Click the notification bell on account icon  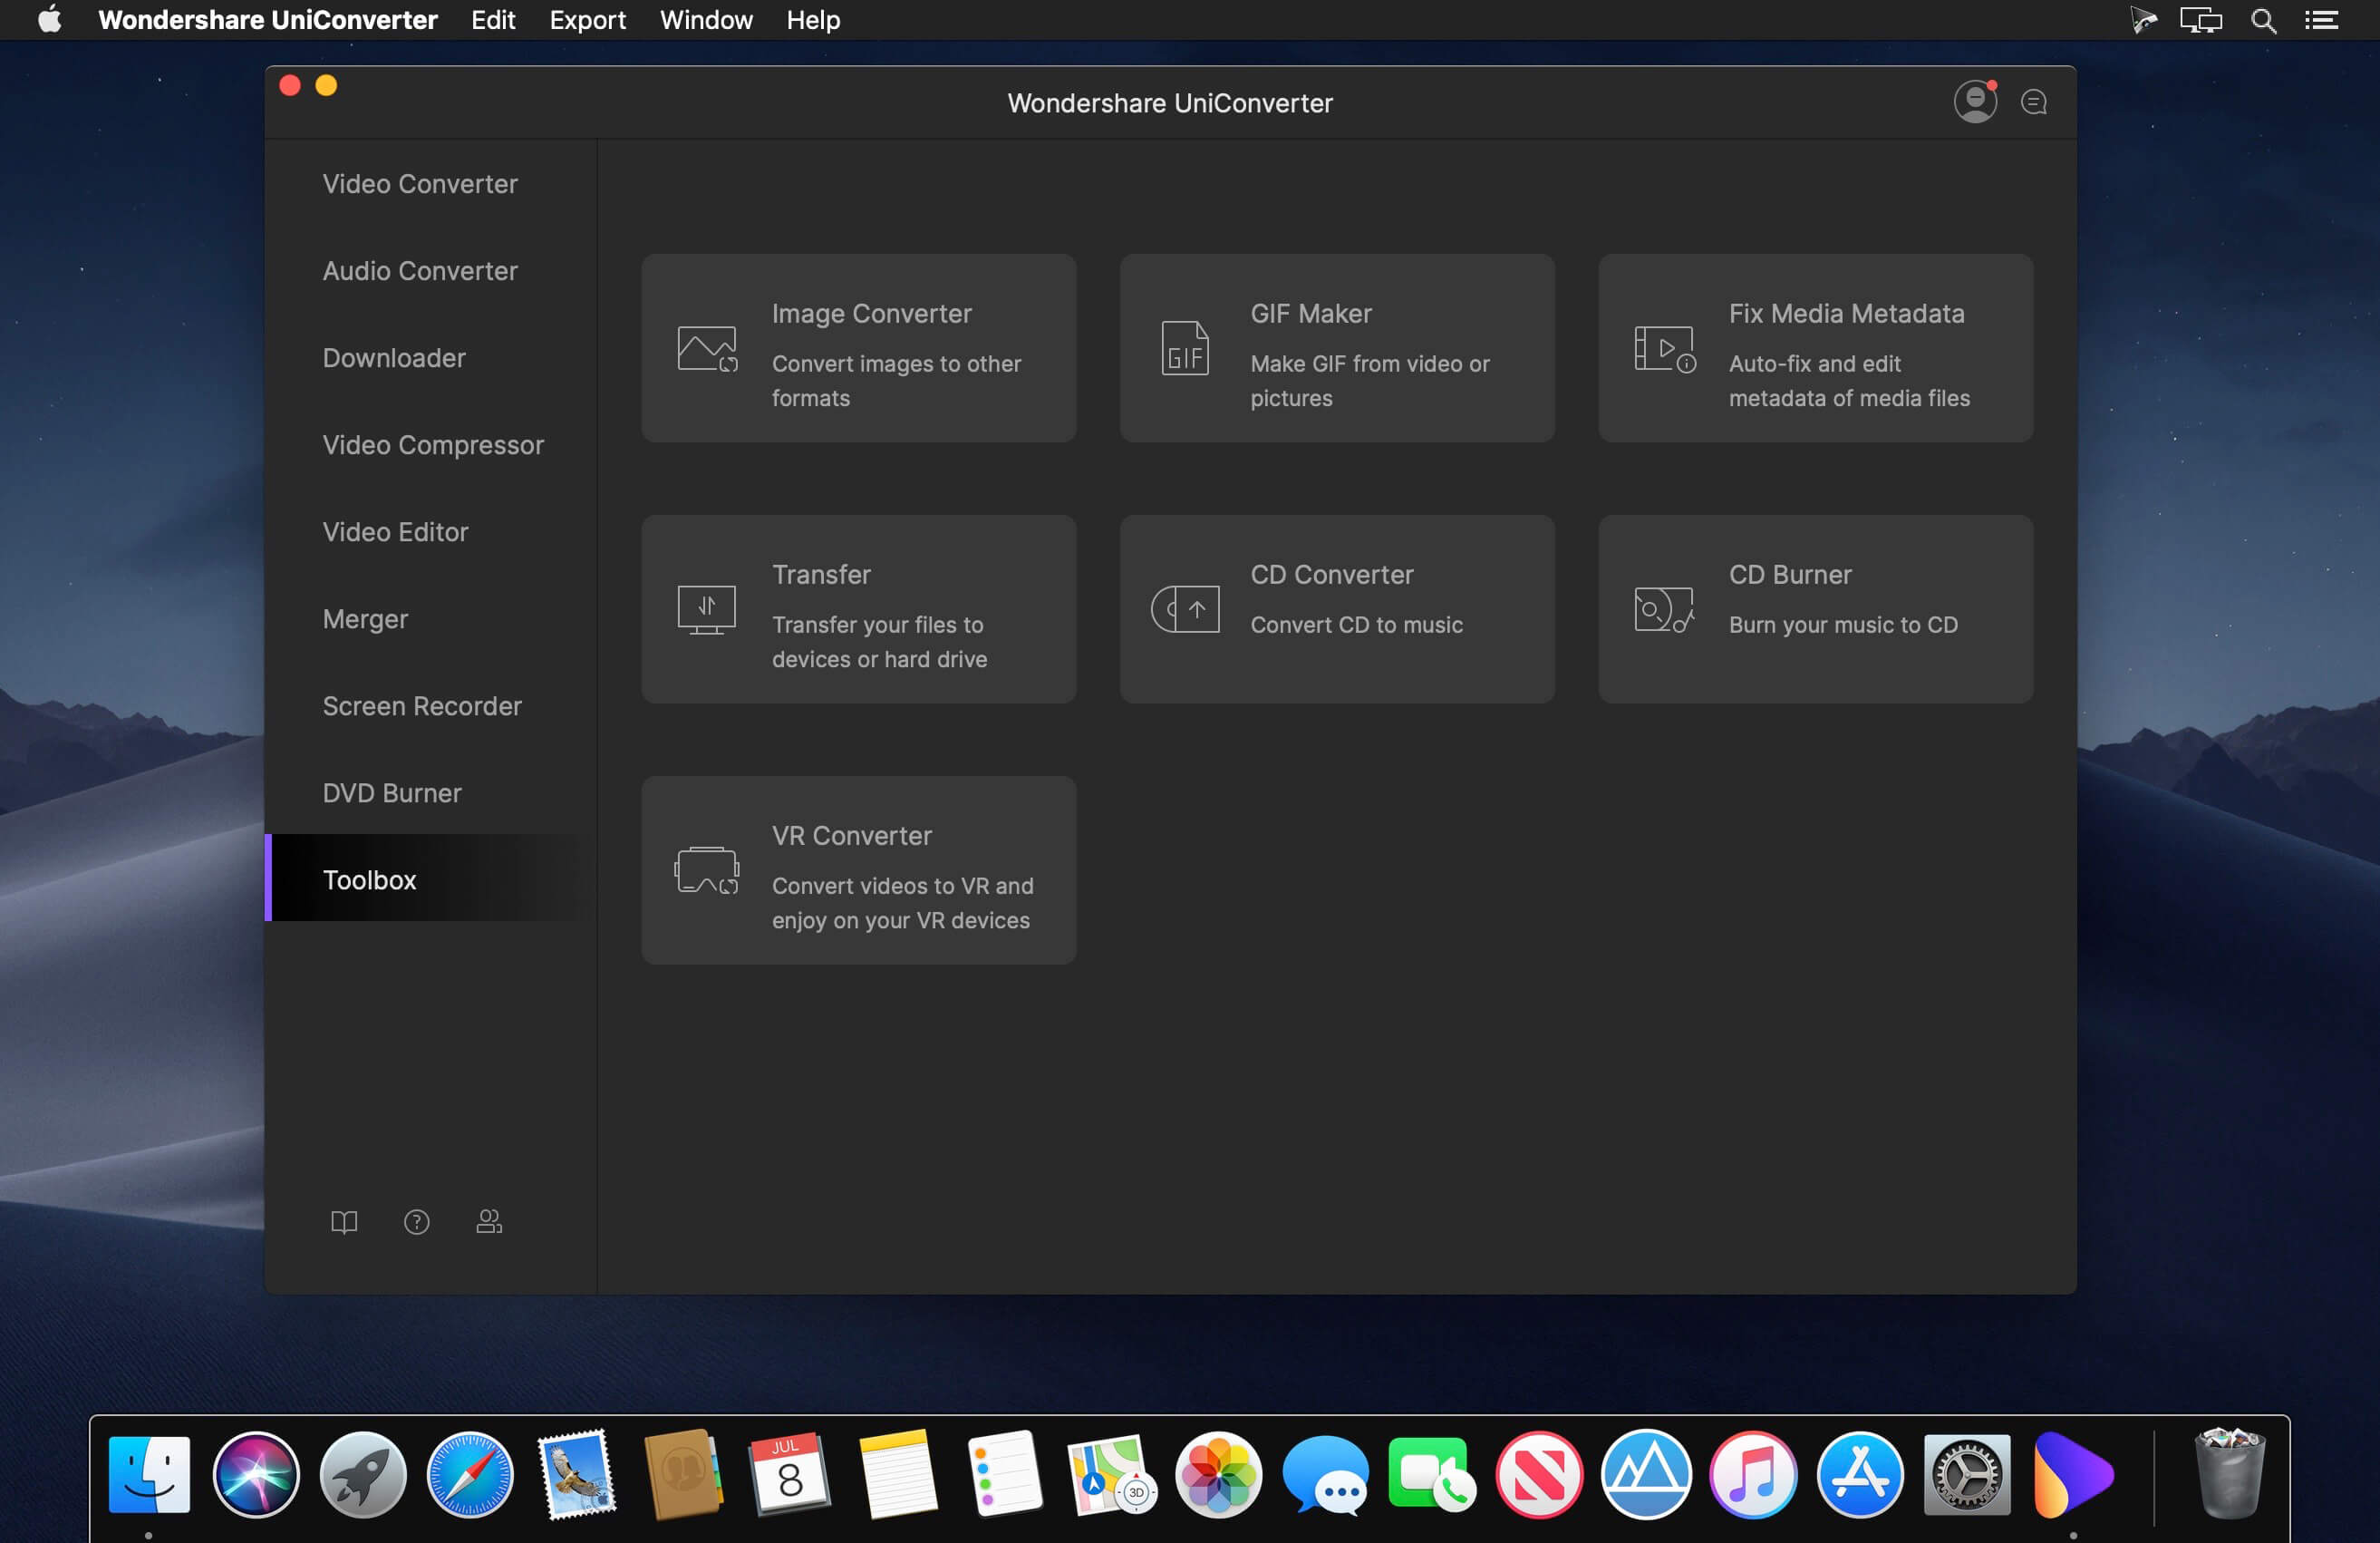tap(1991, 85)
